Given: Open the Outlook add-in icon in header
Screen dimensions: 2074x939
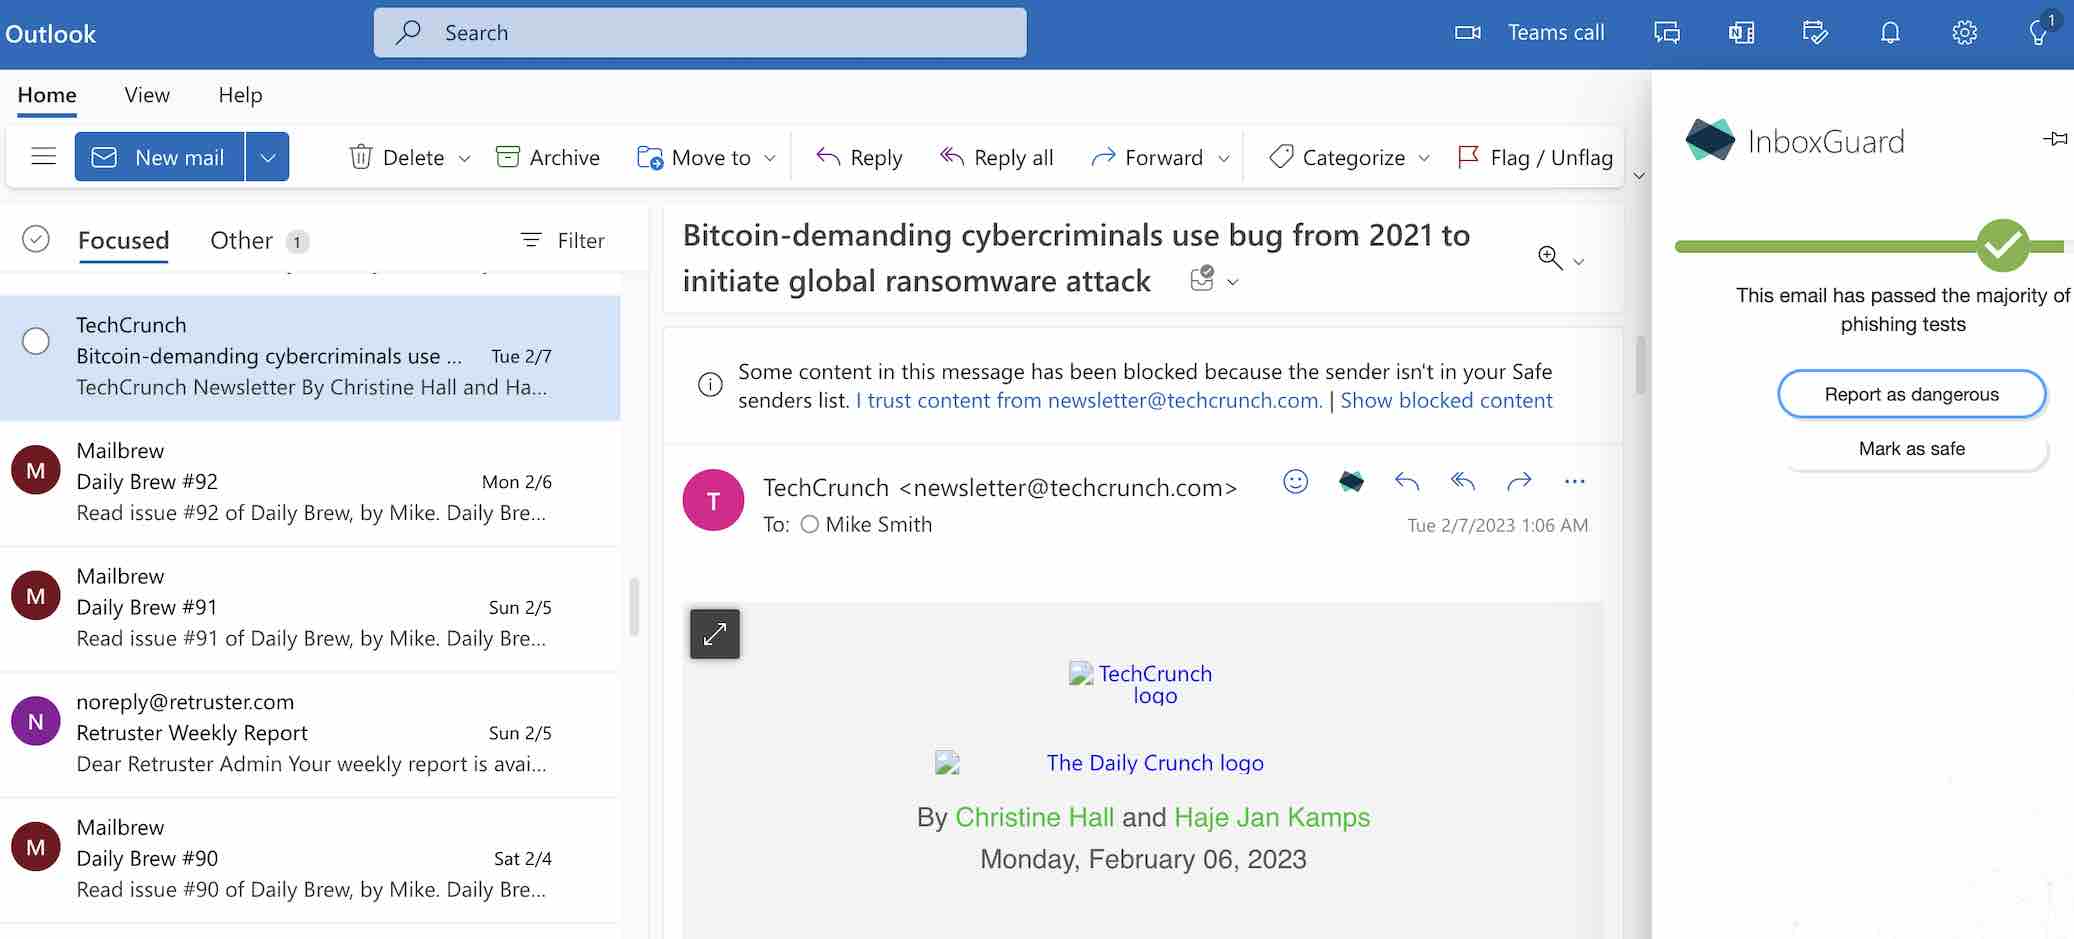Looking at the screenshot, I should [1741, 33].
